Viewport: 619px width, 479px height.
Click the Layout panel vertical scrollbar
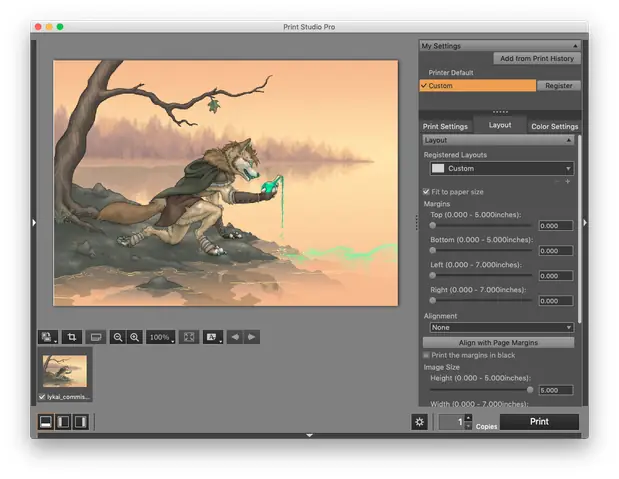[579, 229]
